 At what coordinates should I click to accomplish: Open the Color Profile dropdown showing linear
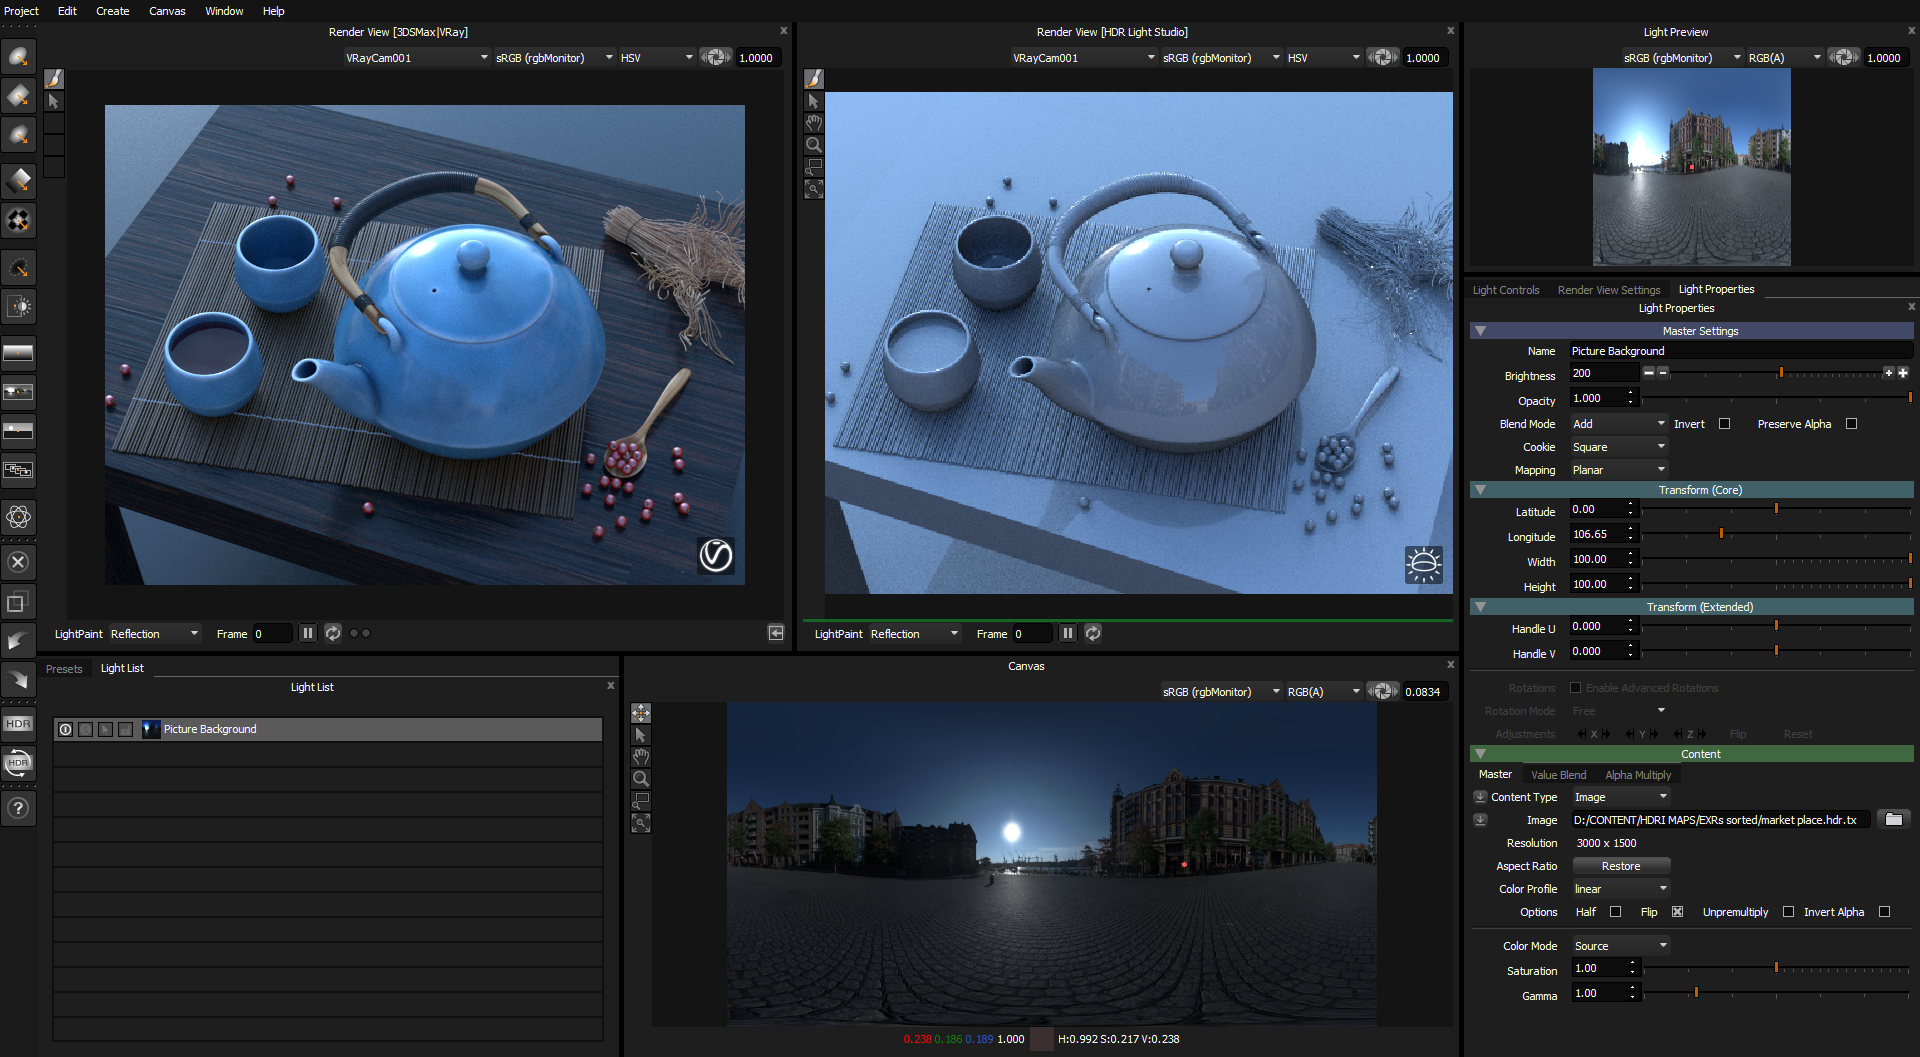click(1620, 889)
